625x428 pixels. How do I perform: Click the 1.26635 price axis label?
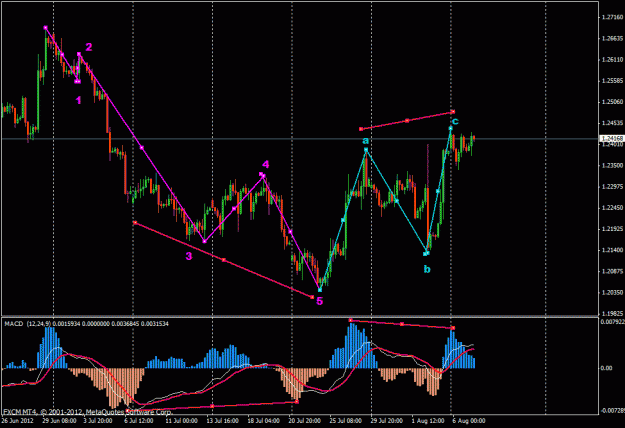click(x=612, y=38)
